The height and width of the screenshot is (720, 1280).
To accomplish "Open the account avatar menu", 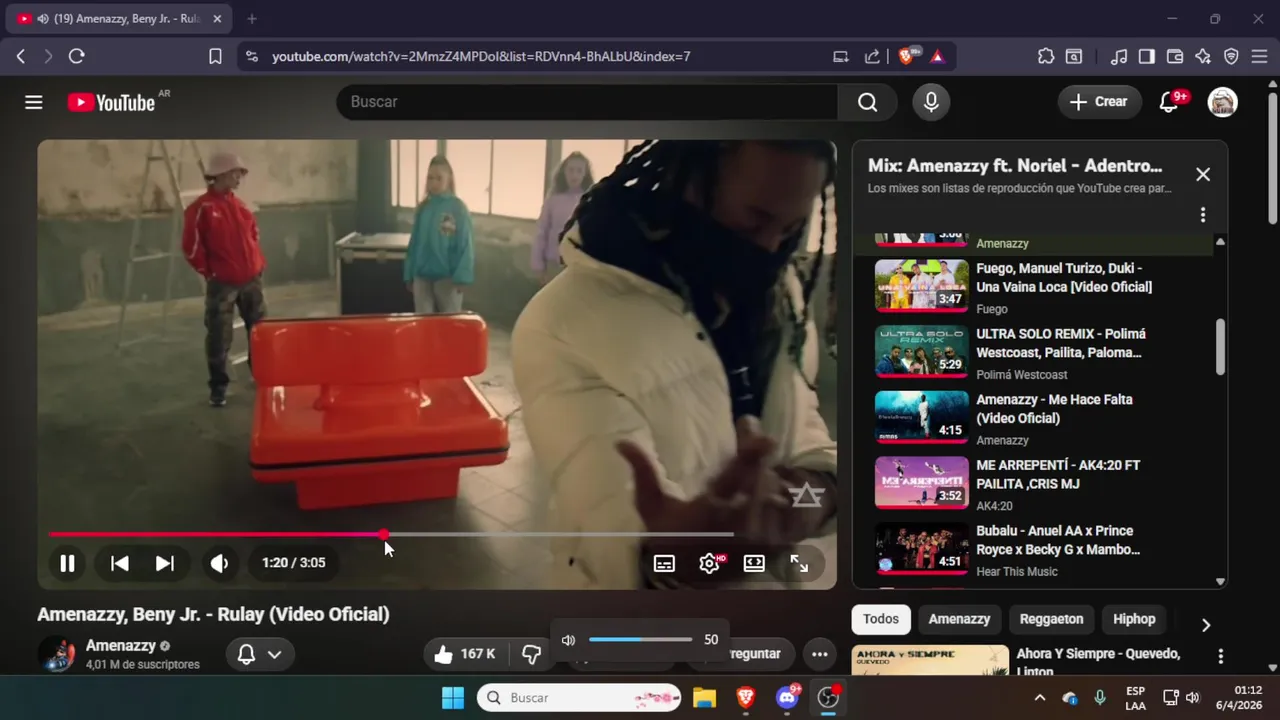I will [1222, 102].
